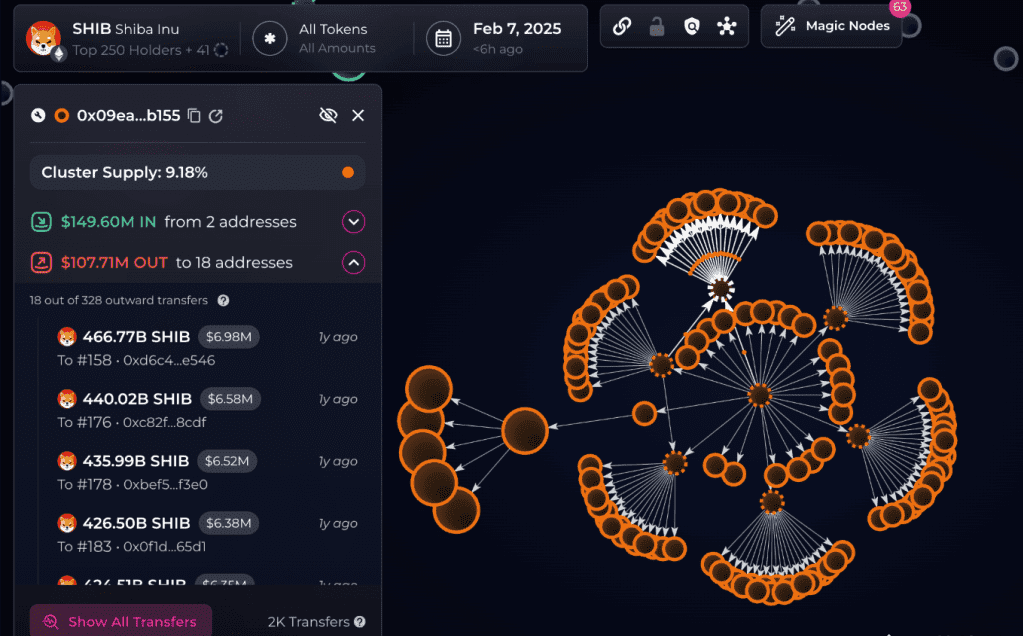Click the 0x09ea...b155 address title
This screenshot has height=636, width=1023.
click(129, 115)
